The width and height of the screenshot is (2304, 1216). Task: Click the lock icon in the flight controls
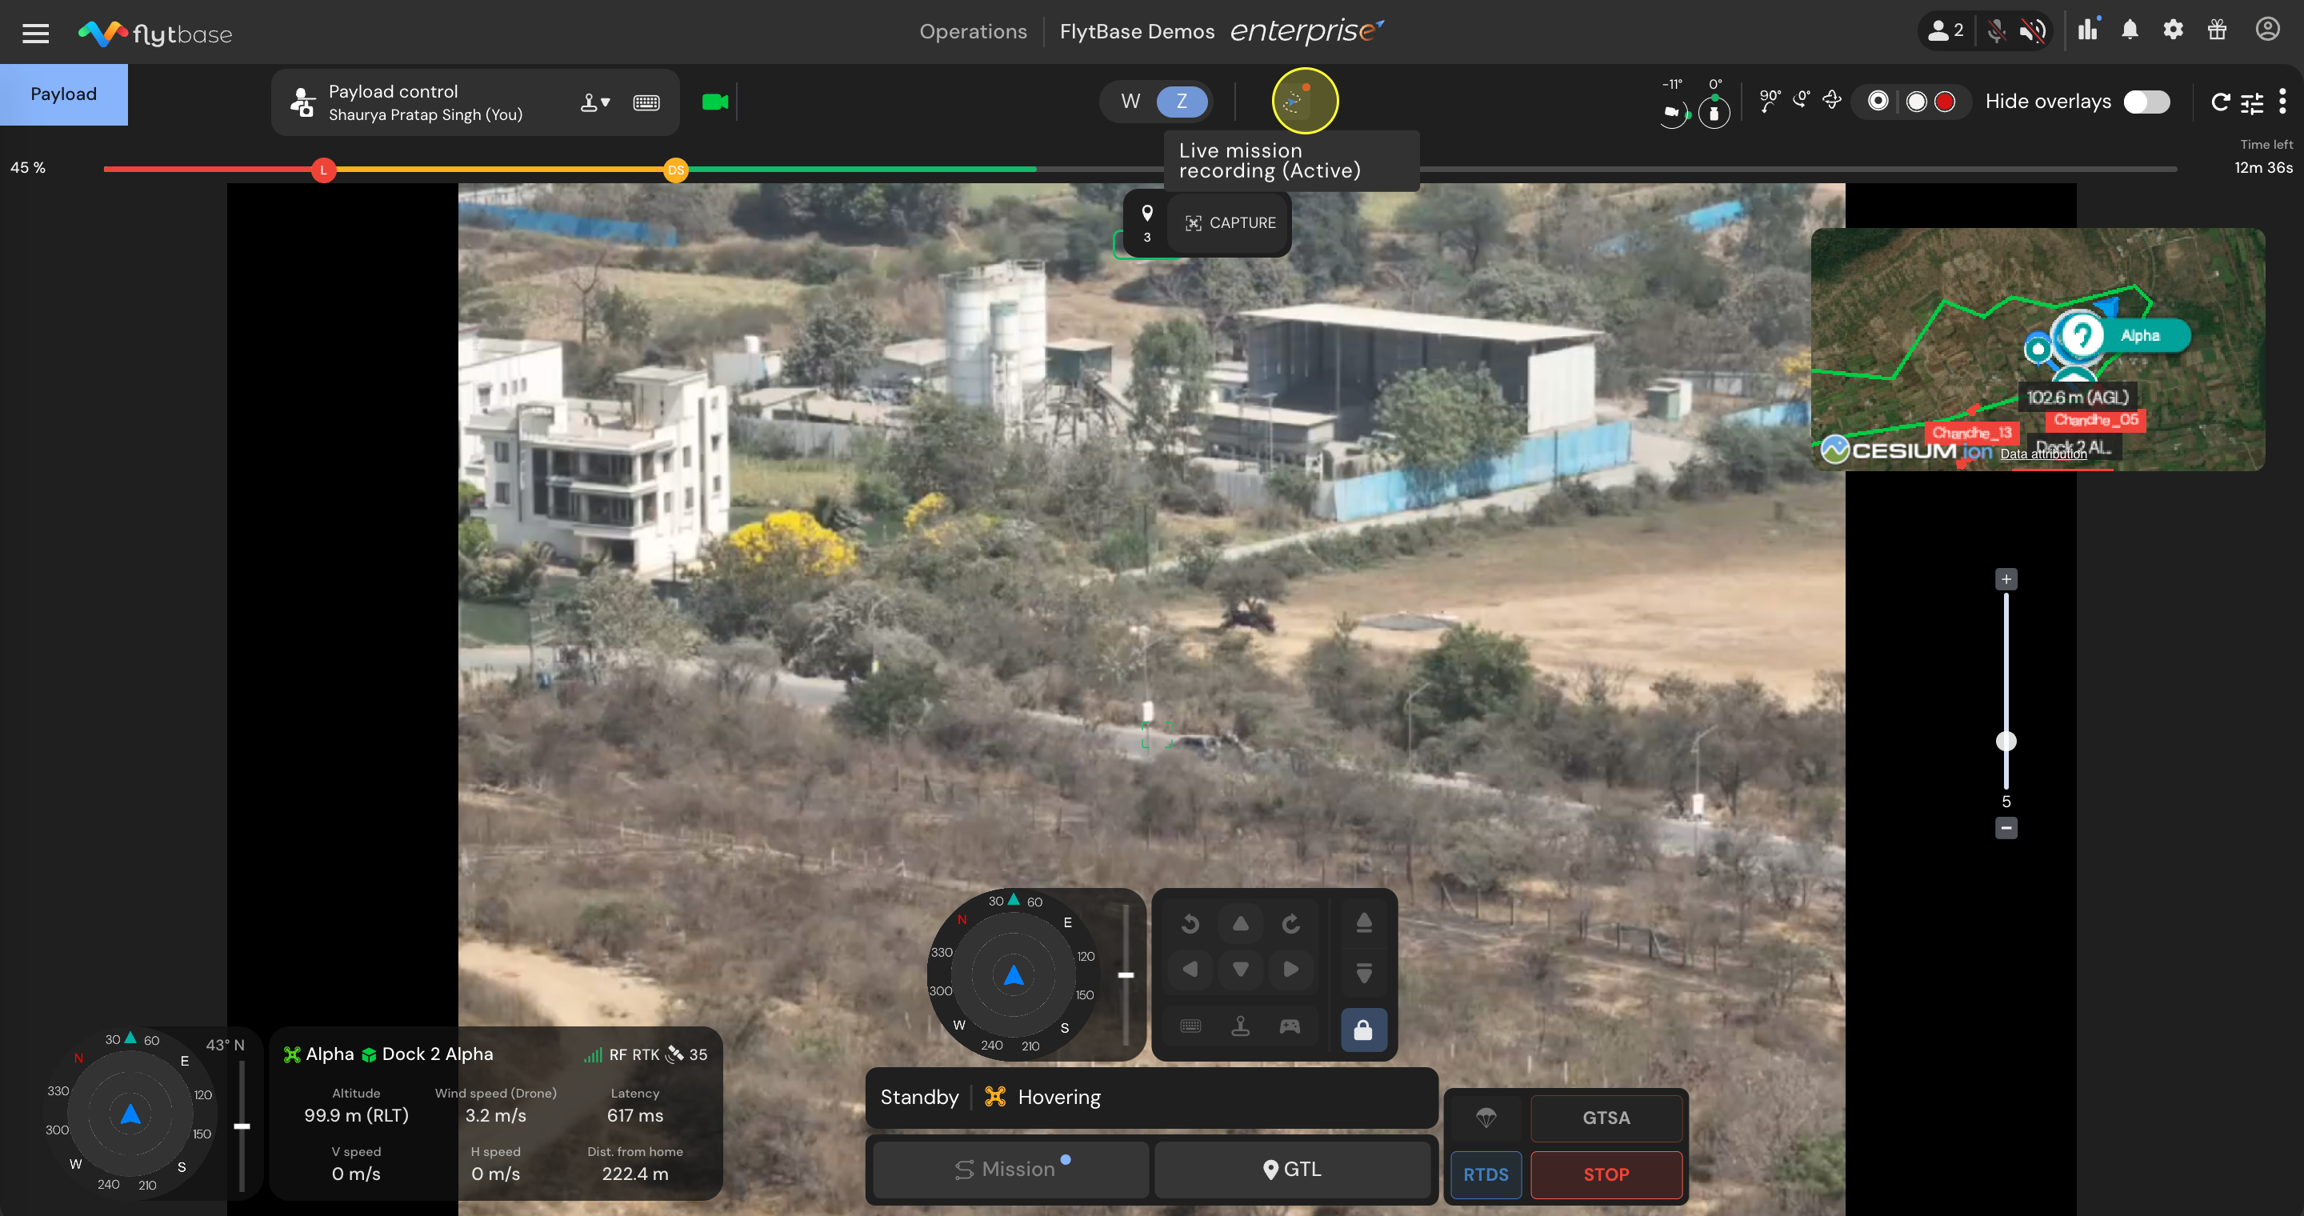1363,1030
